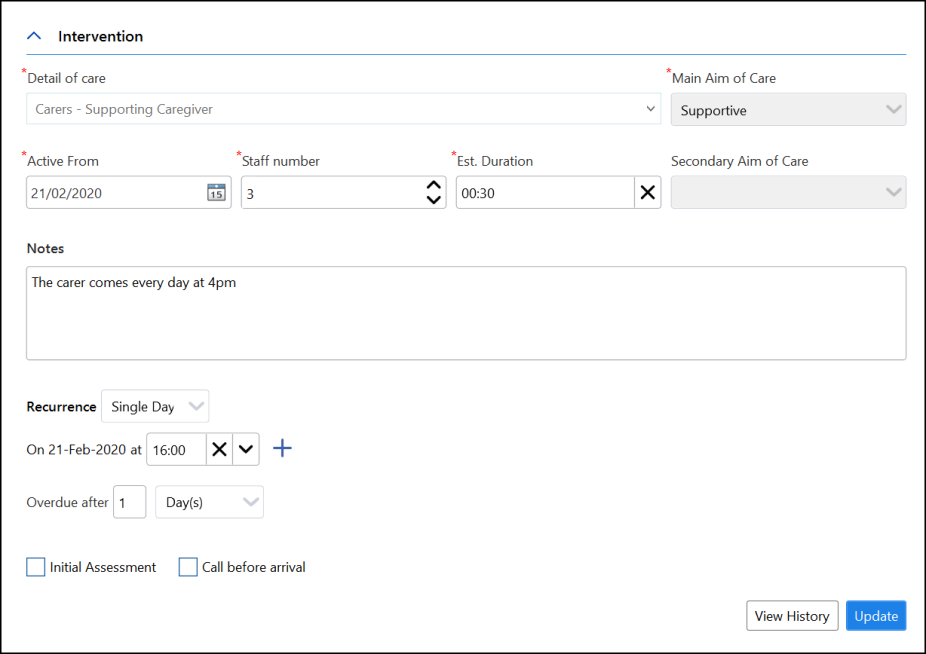Collapse the Intervention section chevron

coord(34,36)
